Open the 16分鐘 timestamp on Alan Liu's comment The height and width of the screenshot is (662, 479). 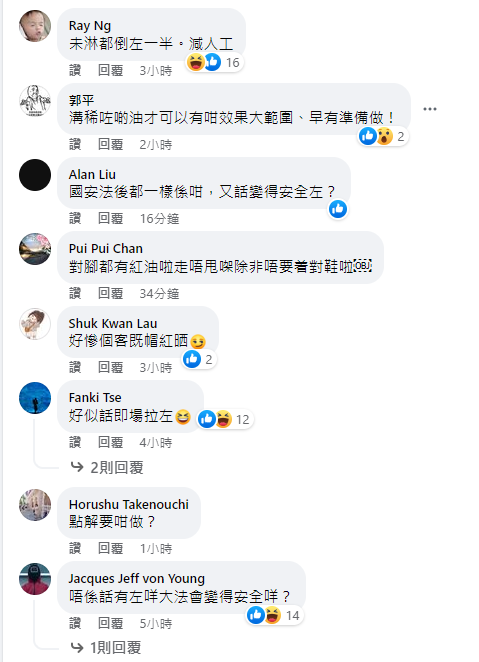coord(160,218)
